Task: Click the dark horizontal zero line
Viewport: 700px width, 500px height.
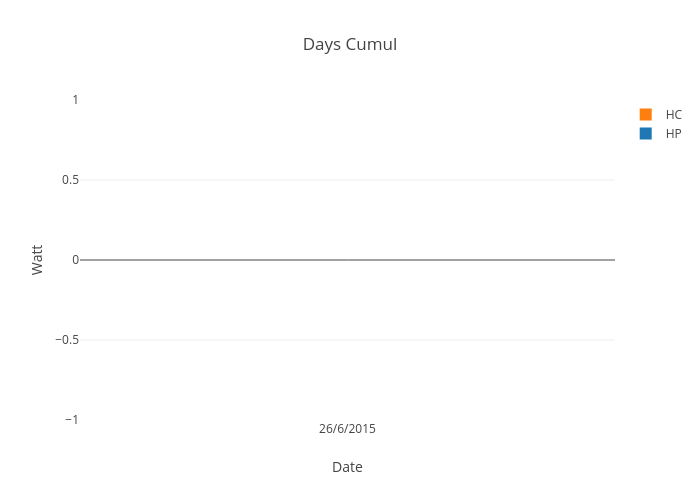Action: click(347, 259)
